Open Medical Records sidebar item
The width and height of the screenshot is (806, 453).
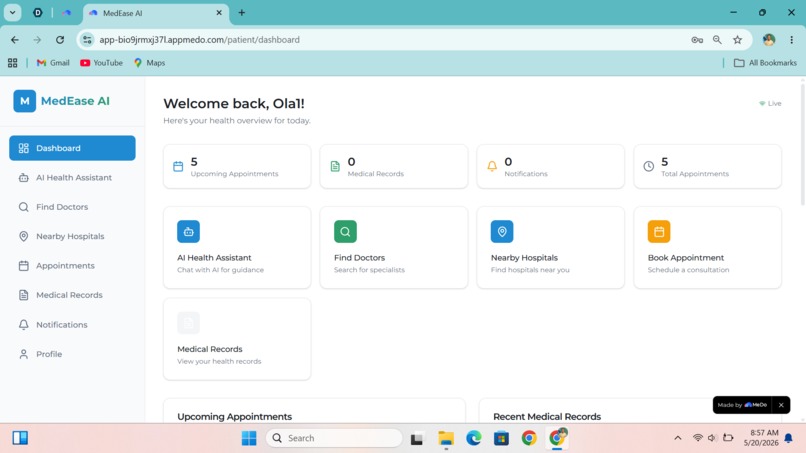(72, 295)
